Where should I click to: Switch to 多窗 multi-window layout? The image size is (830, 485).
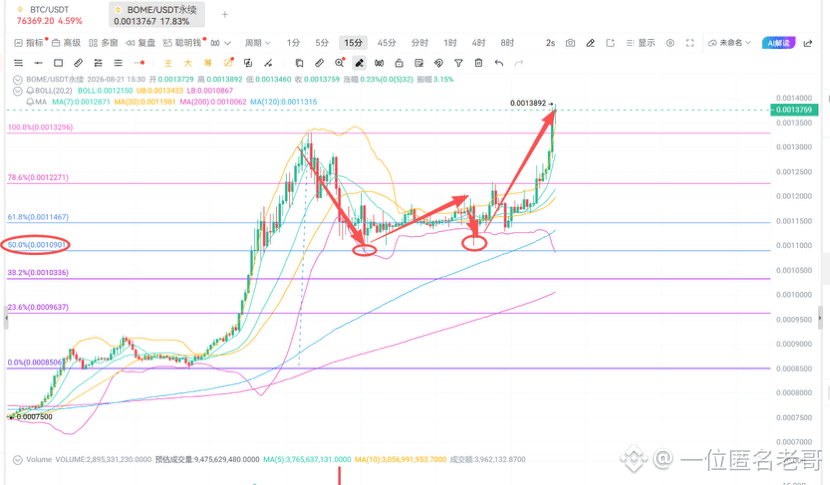tap(103, 43)
